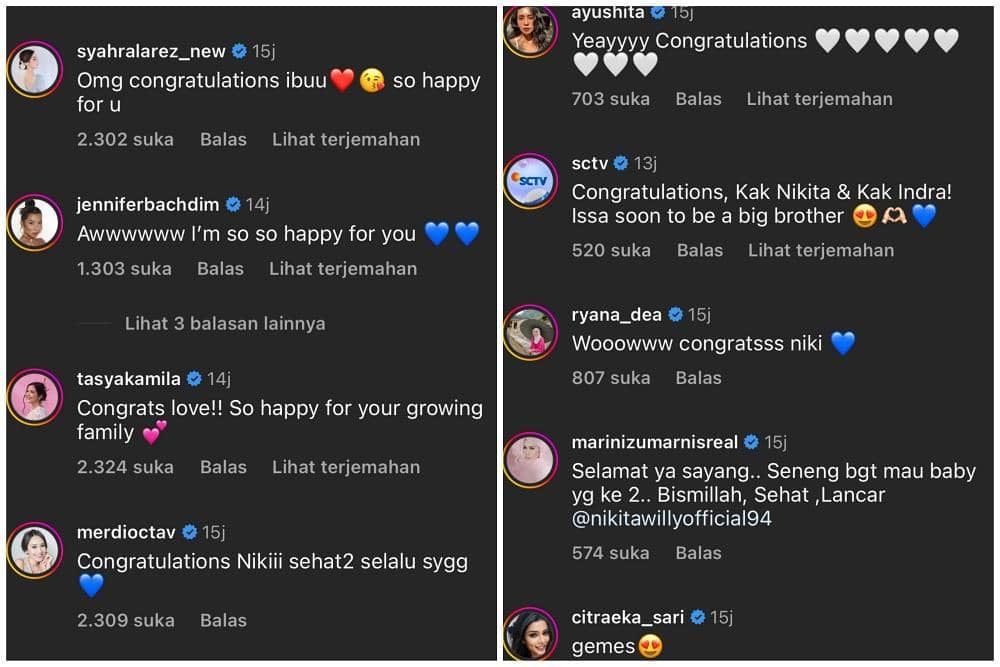
Task: Open syahralarez_new profile picture
Action: tap(35, 70)
